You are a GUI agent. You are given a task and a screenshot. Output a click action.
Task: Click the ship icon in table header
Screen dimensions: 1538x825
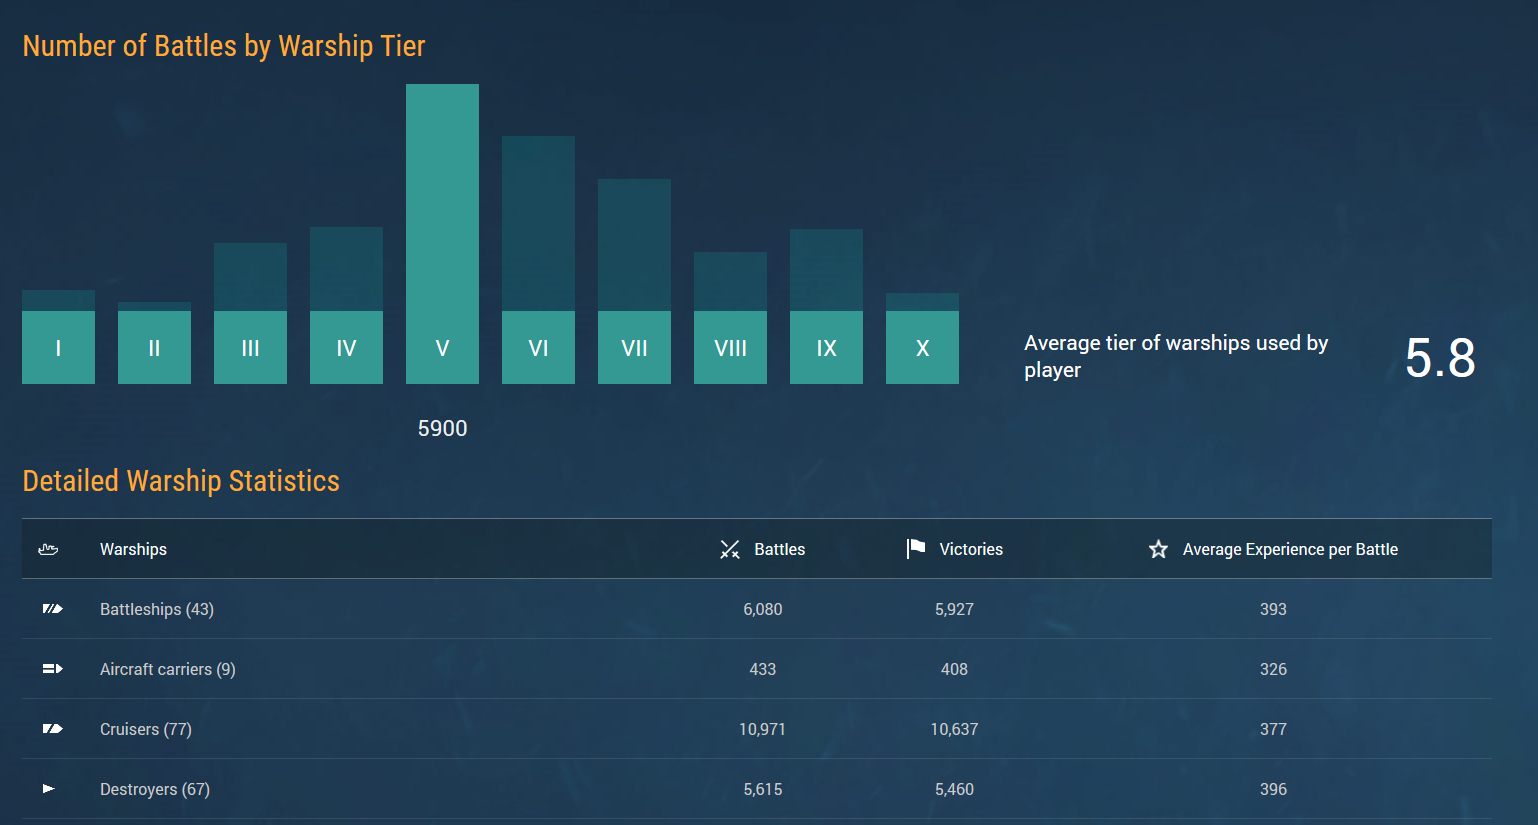click(48, 549)
